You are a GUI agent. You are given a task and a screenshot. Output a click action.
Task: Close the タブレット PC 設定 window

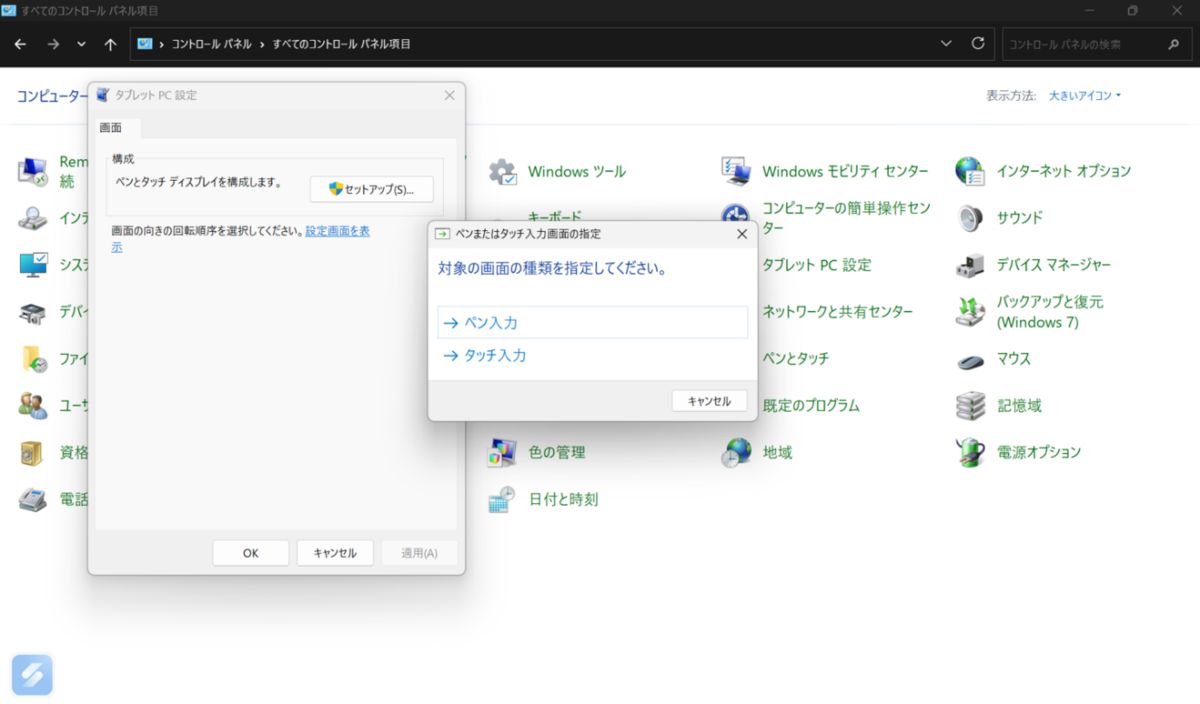(449, 95)
